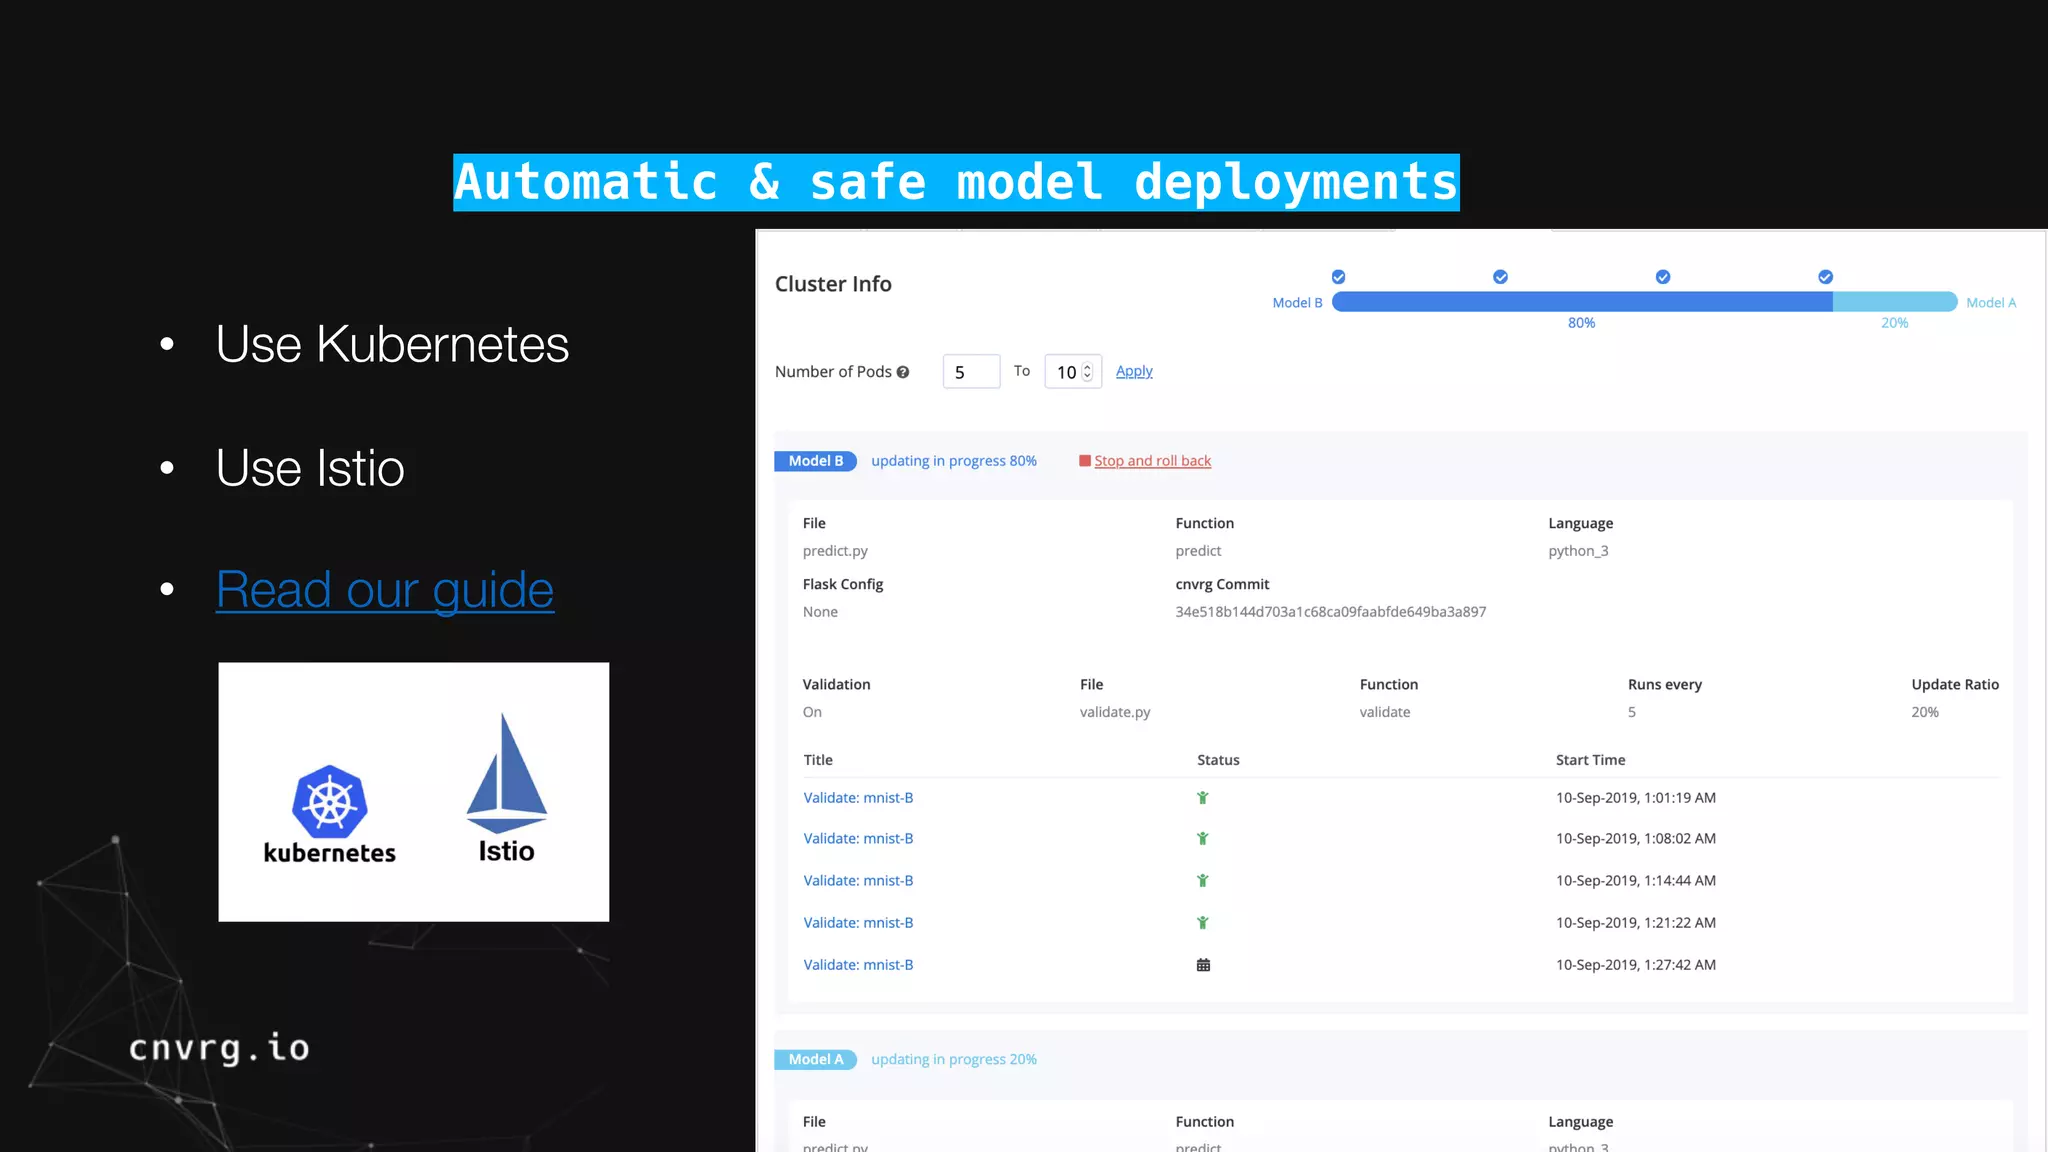Click the minimum pods input showing 5
The height and width of the screenshot is (1152, 2048).
coord(970,372)
